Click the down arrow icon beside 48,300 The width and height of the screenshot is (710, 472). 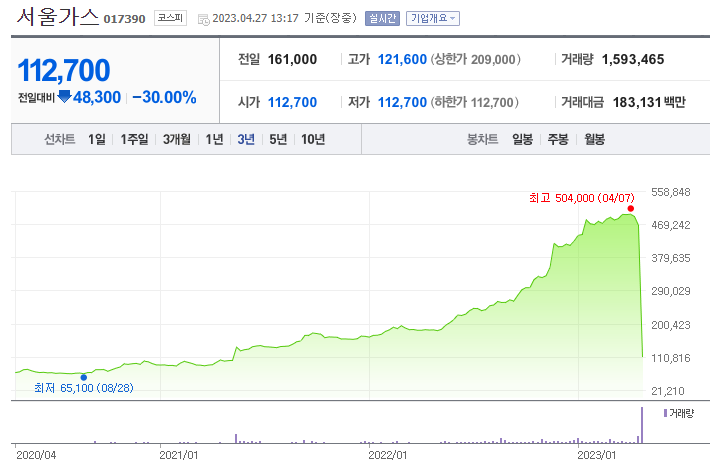(64, 96)
